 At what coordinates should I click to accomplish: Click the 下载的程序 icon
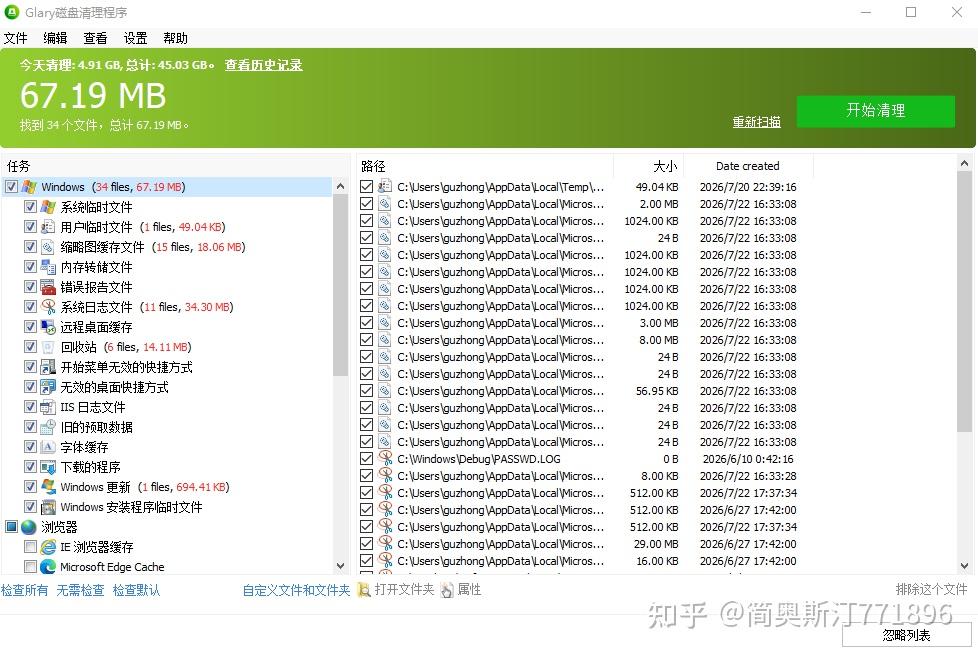pos(48,466)
